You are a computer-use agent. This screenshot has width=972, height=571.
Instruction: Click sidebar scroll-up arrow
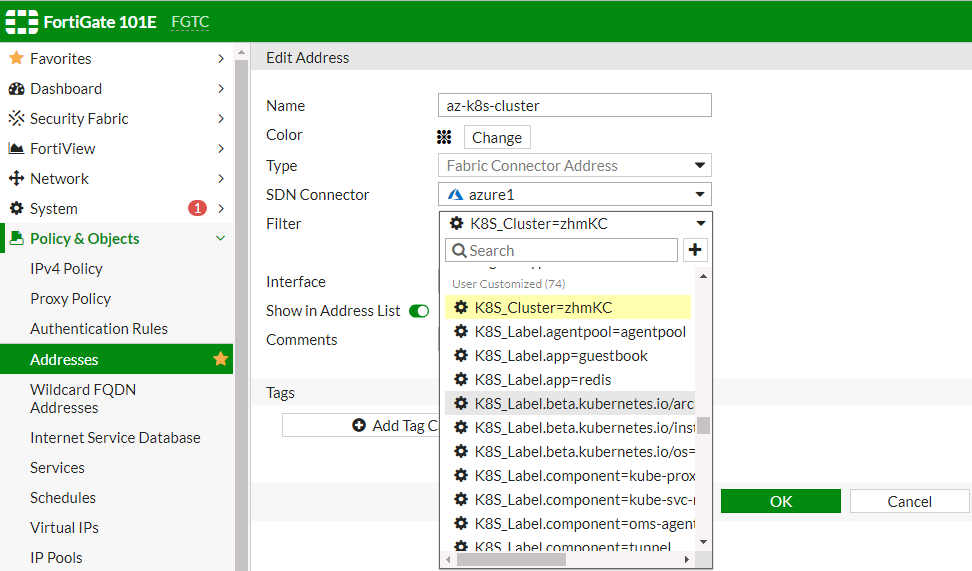242,53
